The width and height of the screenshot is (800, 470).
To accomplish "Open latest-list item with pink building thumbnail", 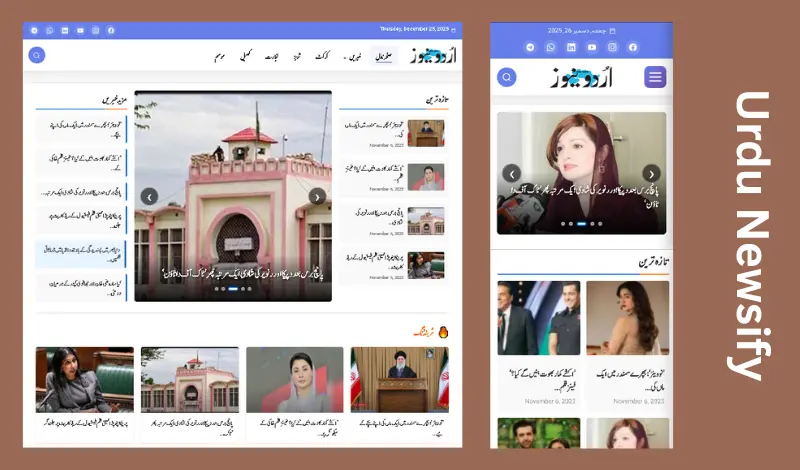I will coord(393,221).
